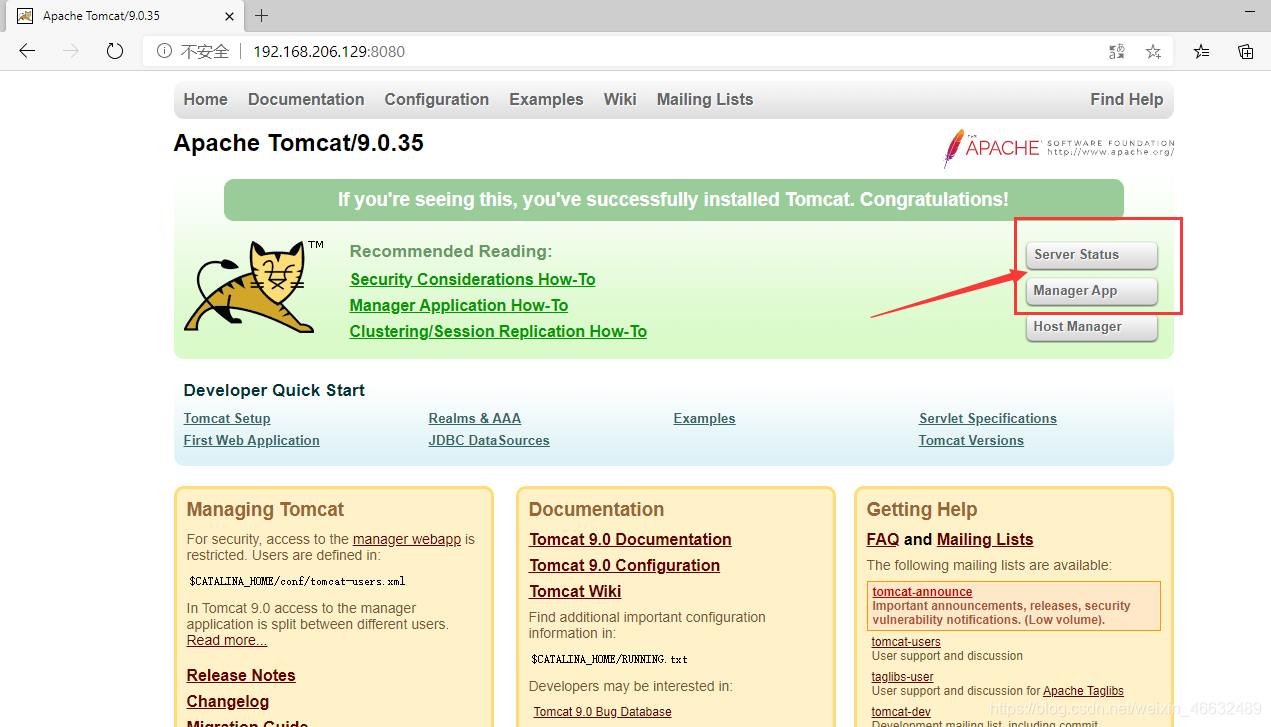Click the Managing Tomcat heading
The height and width of the screenshot is (727, 1271).
[x=265, y=509]
